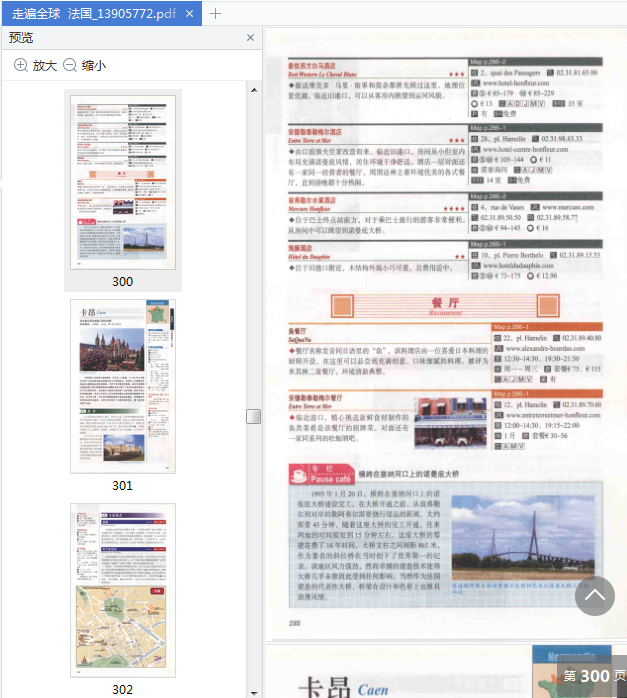
Task: Click the thumbnail scrollbar up arrow
Action: tap(254, 90)
